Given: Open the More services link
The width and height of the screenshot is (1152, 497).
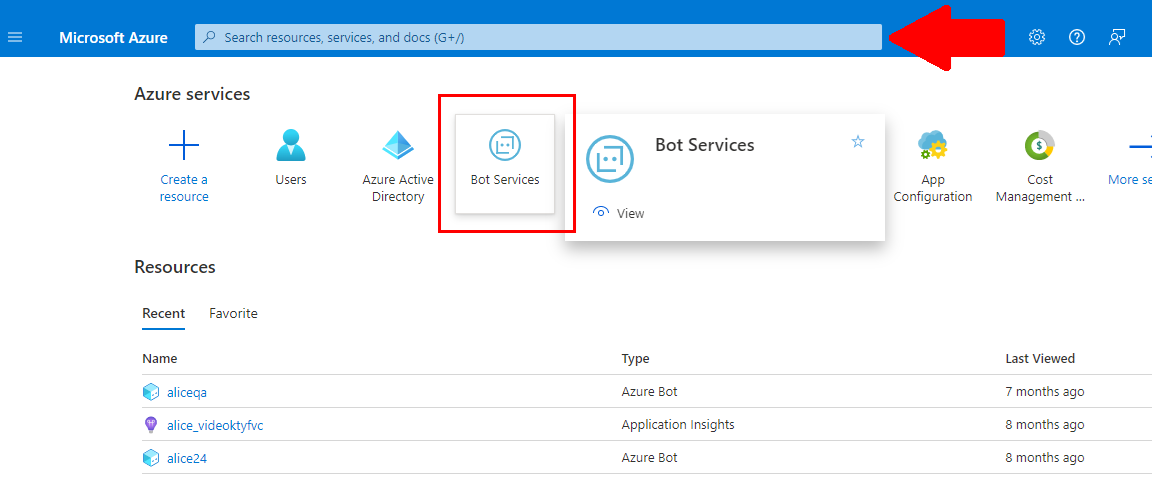Looking at the screenshot, I should 1130,179.
